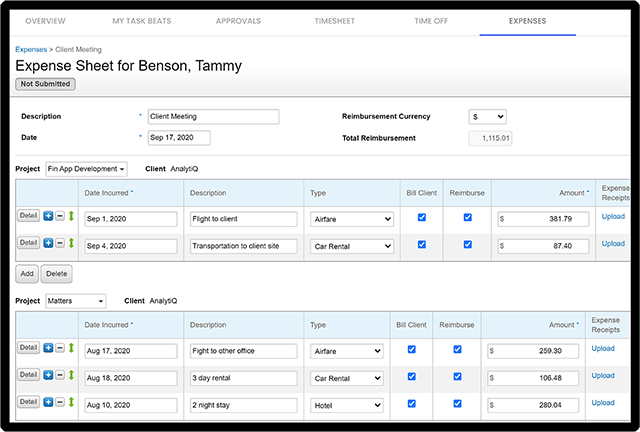Click the Aug 18, 2020 date incurred field
Screen dimensions: 640x432
coord(131,378)
